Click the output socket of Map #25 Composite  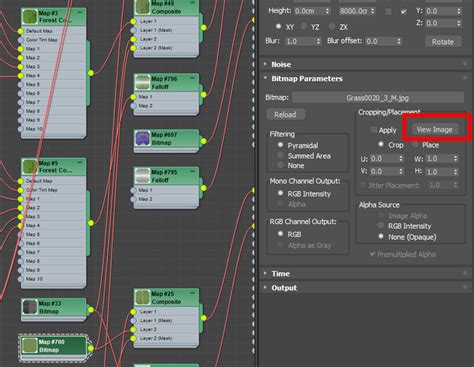coord(203,318)
